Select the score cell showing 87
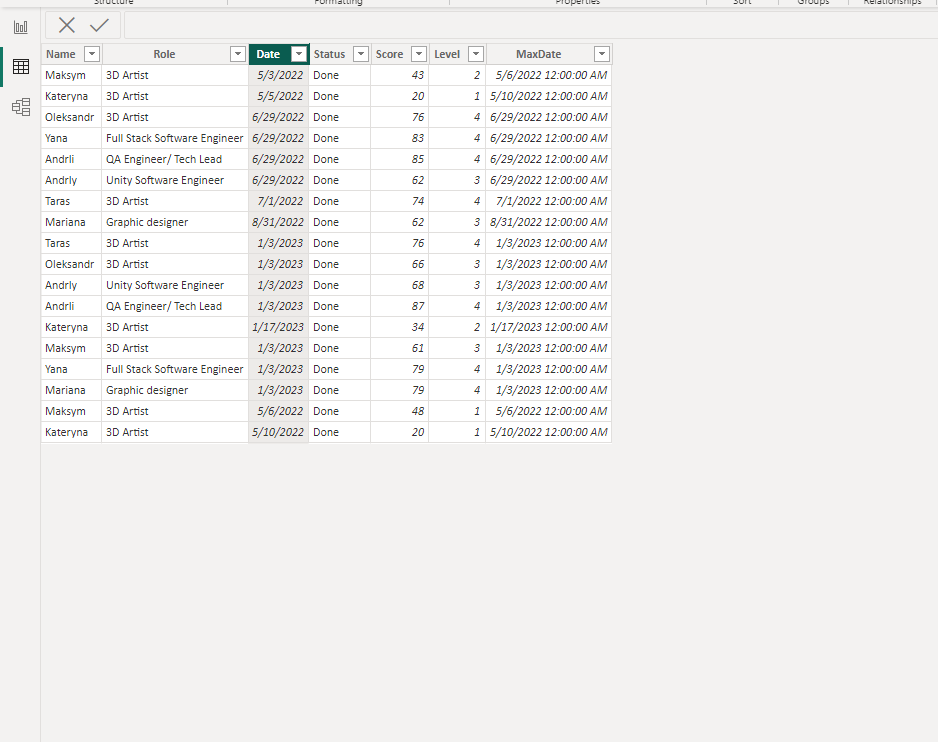Viewport: 938px width, 742px height. tap(400, 306)
